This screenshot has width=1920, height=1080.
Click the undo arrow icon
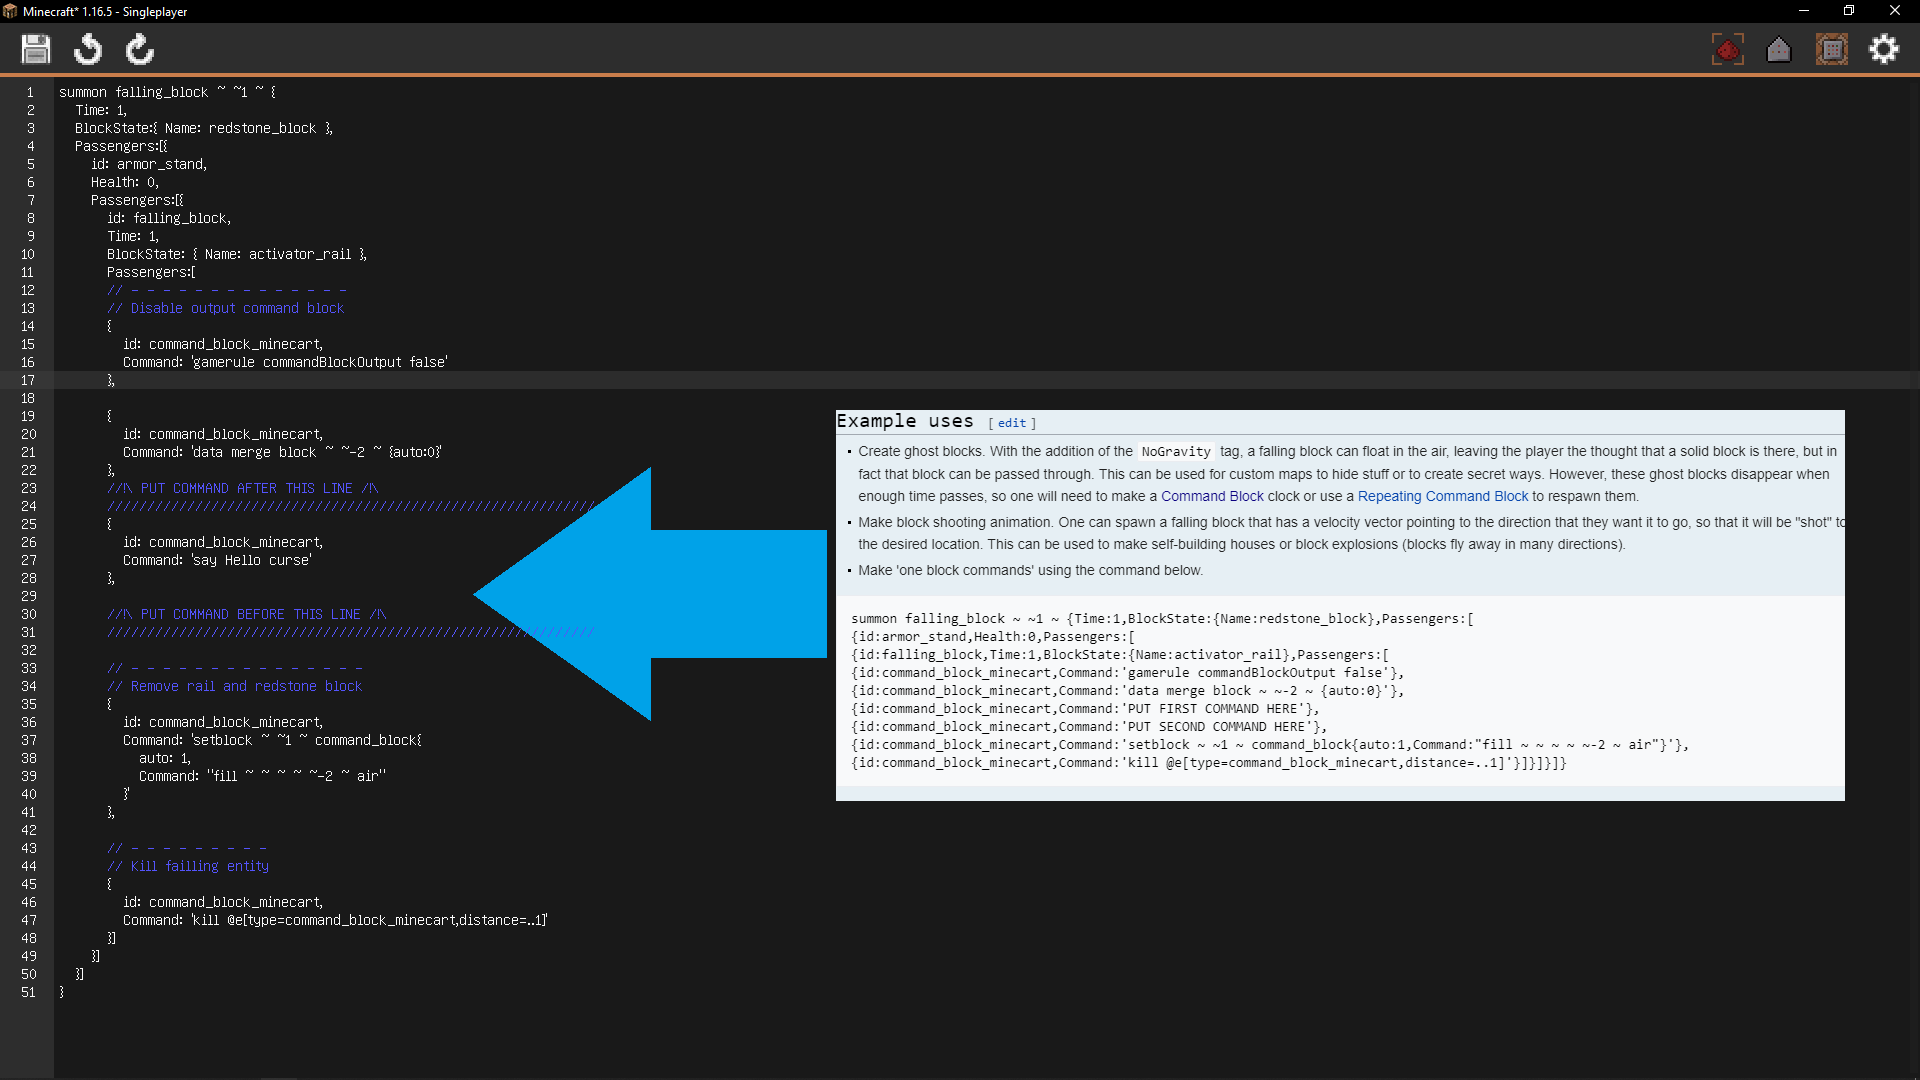coord(88,49)
